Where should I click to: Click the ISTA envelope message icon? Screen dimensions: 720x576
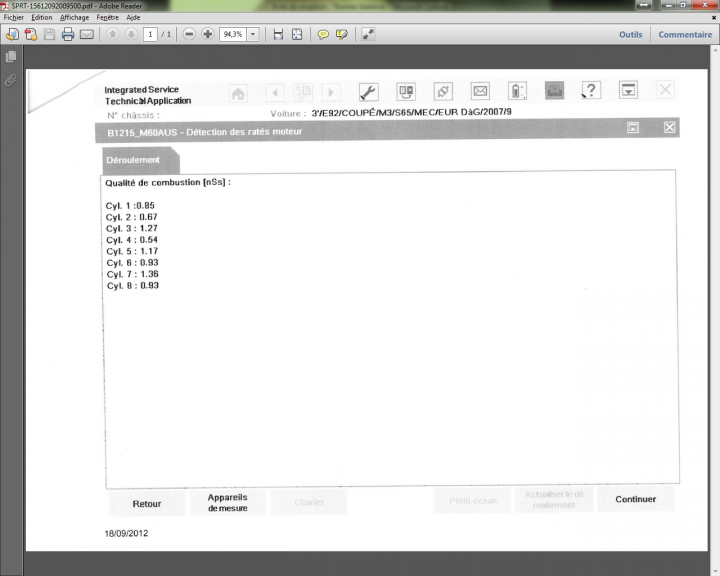480,91
